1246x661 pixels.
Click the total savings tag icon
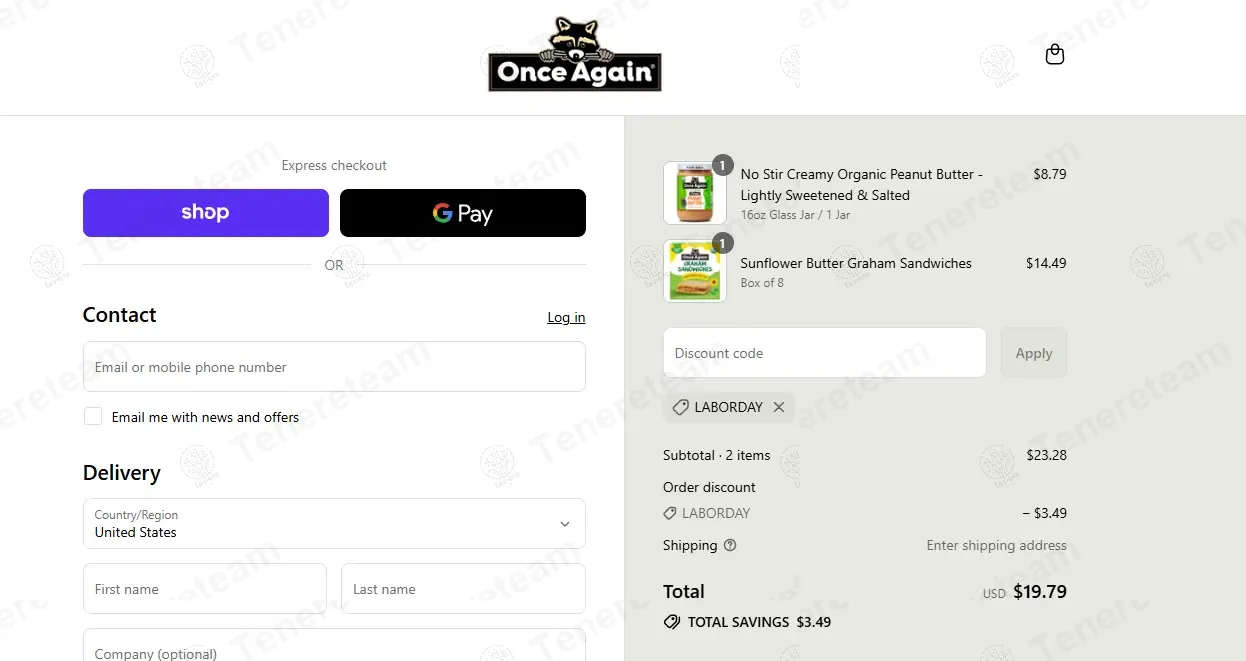click(672, 622)
